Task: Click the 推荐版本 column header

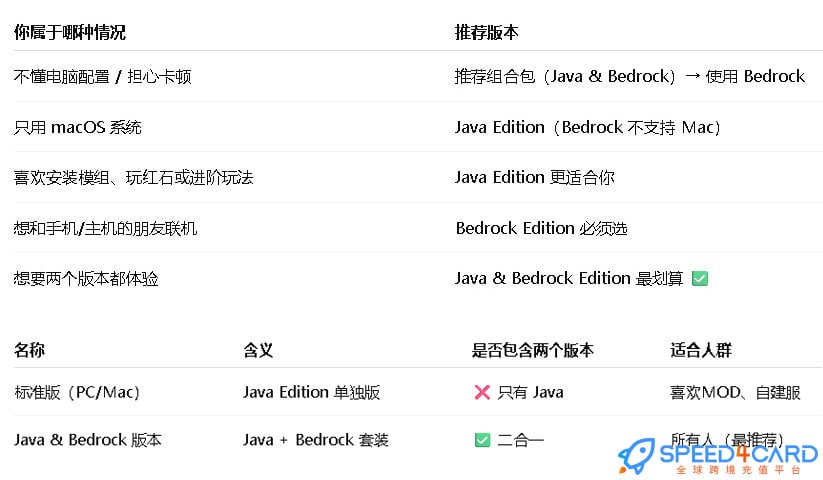Action: click(487, 33)
